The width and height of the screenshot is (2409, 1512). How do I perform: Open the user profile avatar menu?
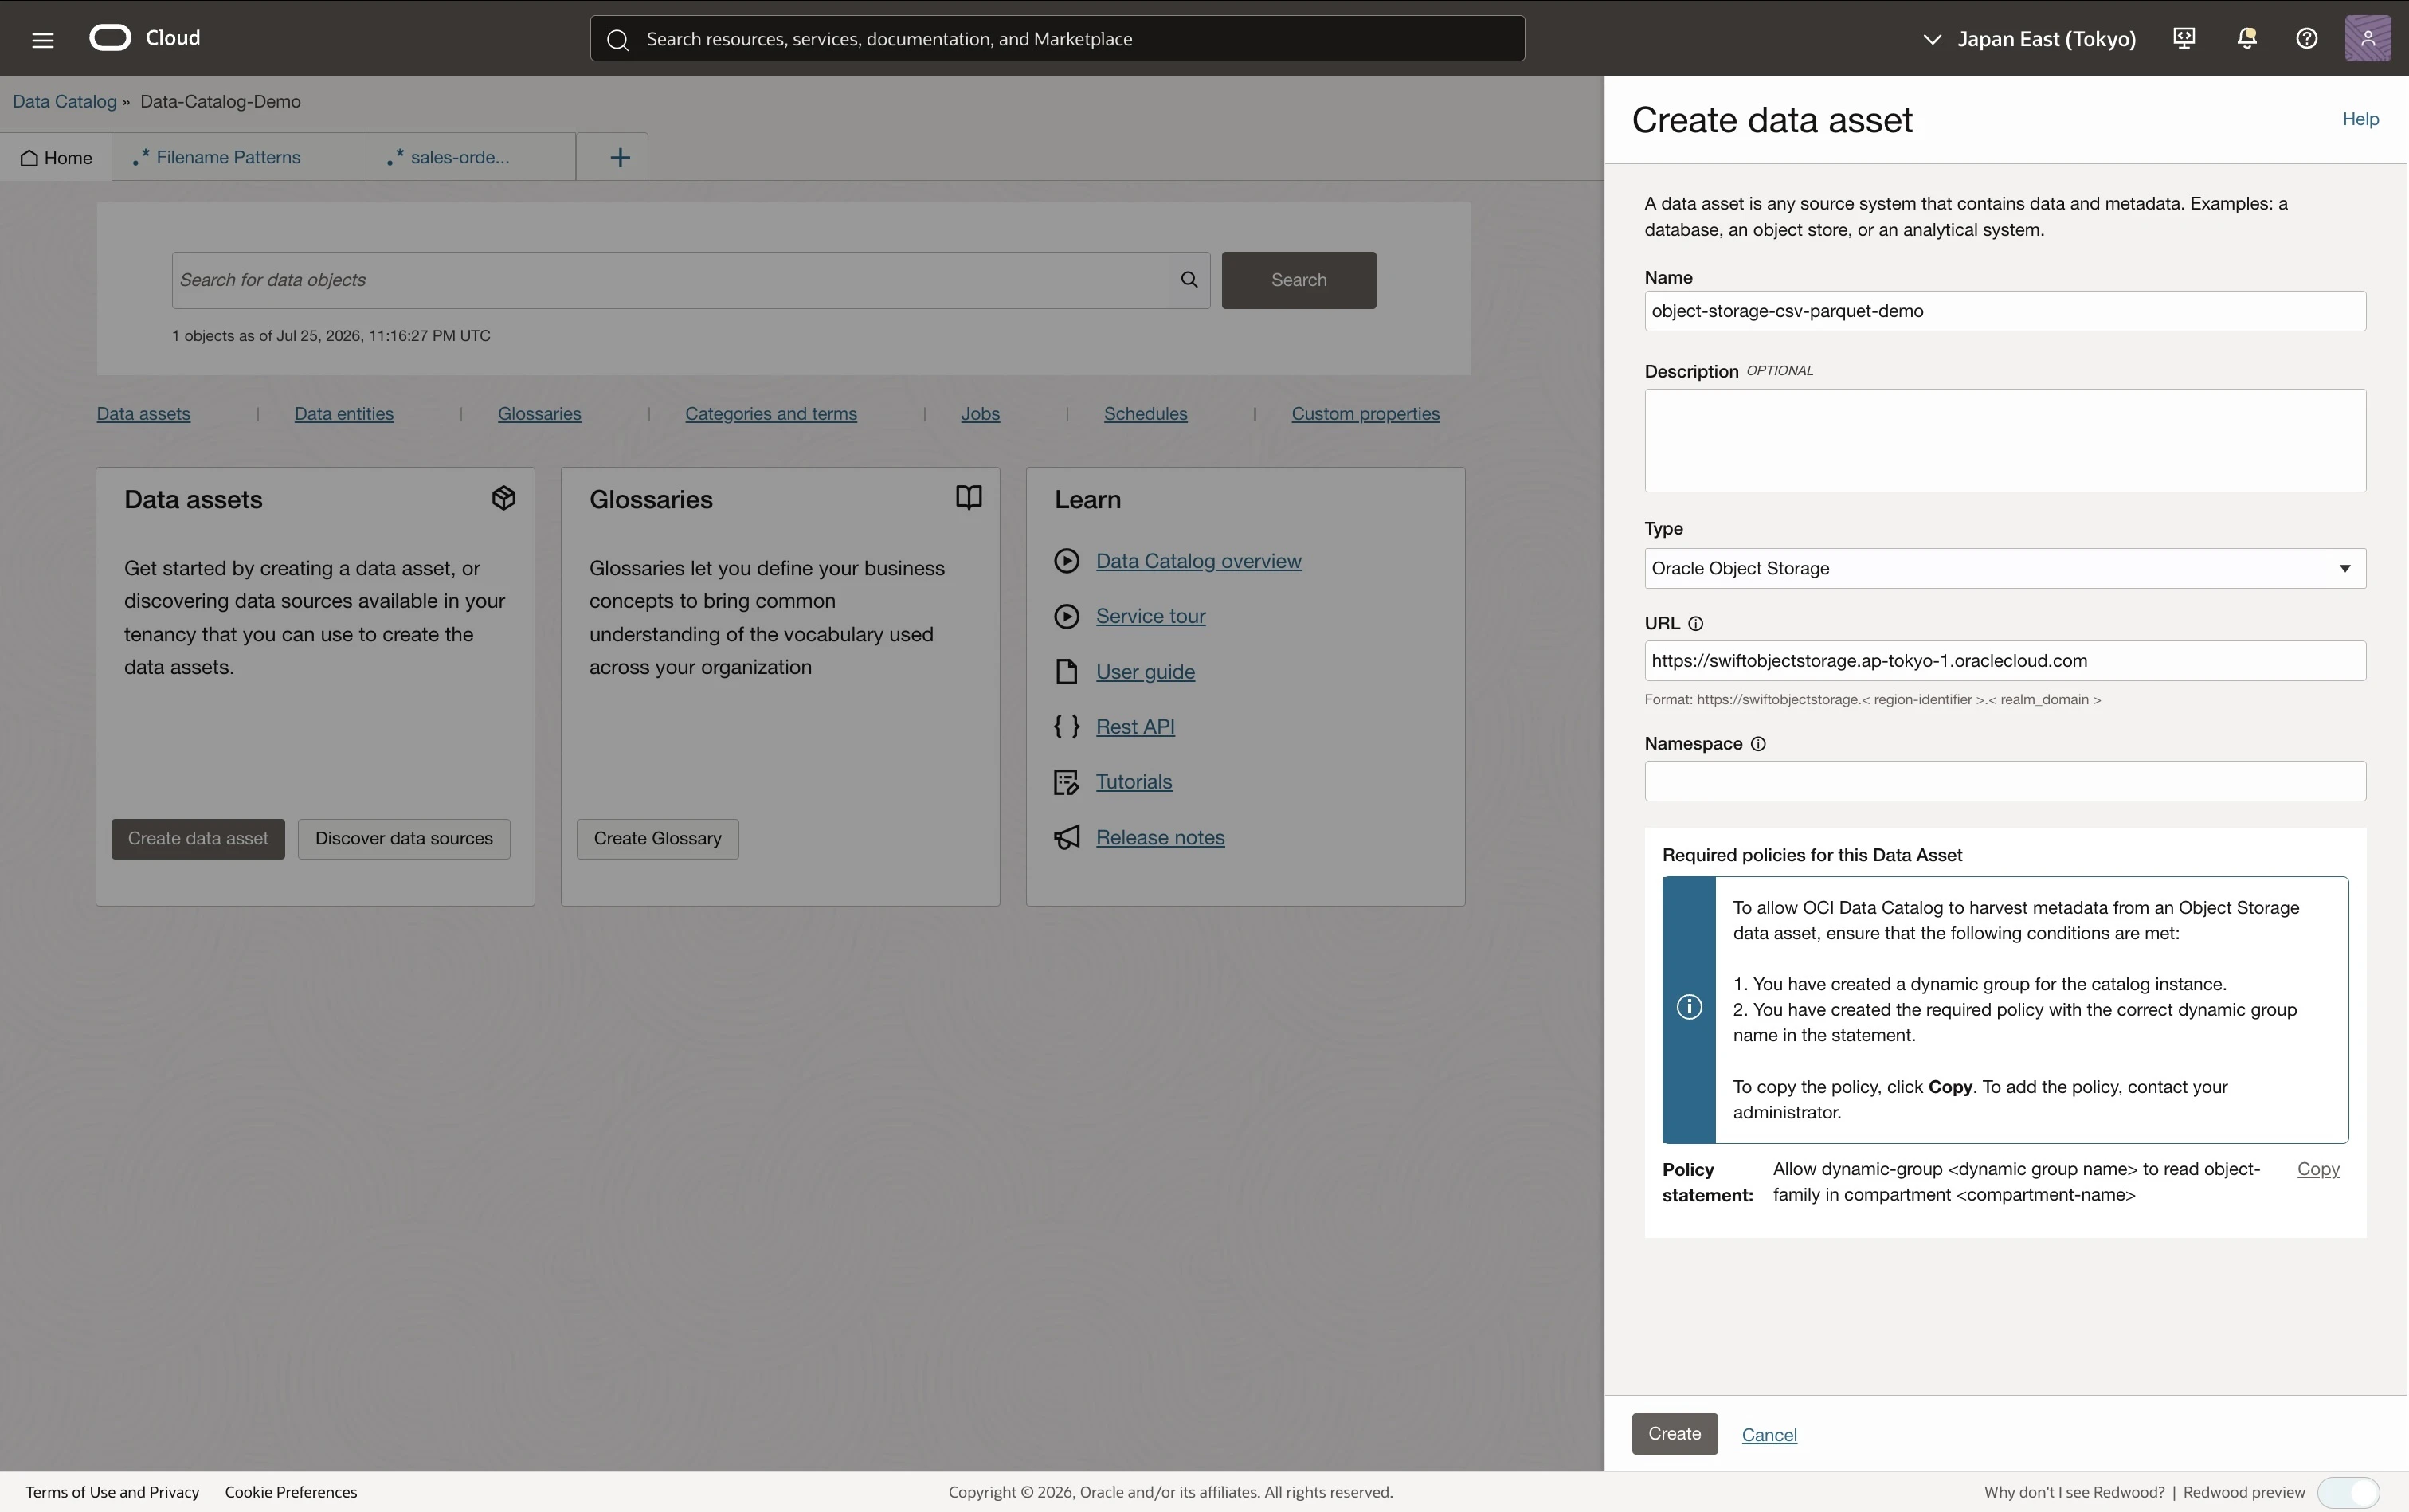(x=2368, y=38)
